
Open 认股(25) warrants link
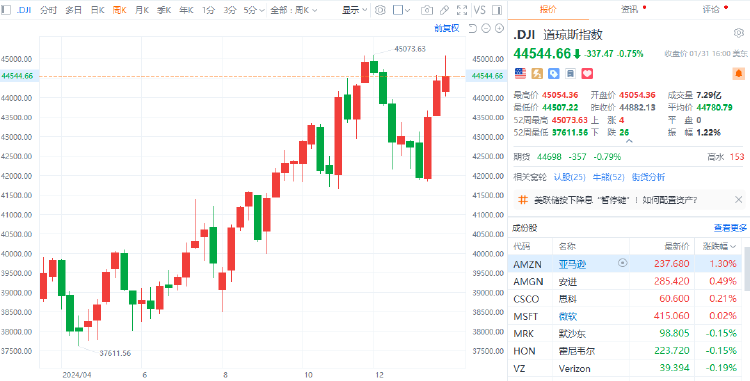click(569, 177)
